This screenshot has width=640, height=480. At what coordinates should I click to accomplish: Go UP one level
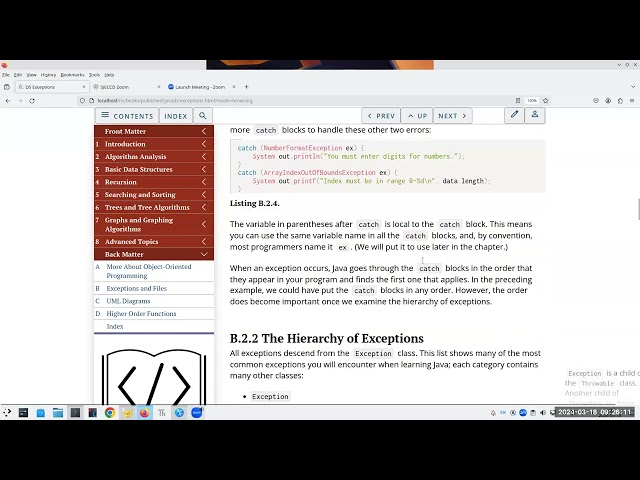417,116
